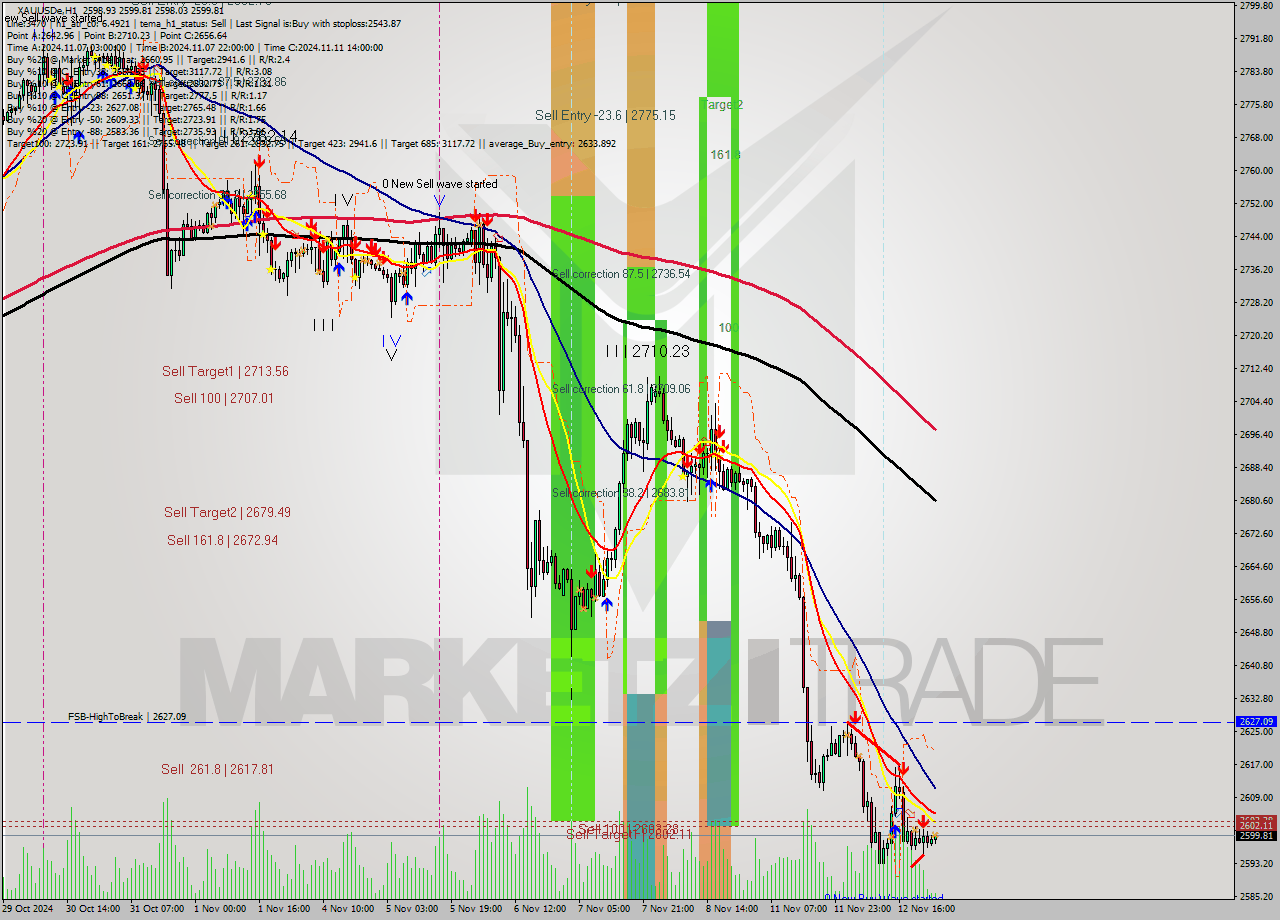Click the '8 Nov 14:00' time axis label
Image resolution: width=1280 pixels, height=920 pixels.
click(731, 909)
